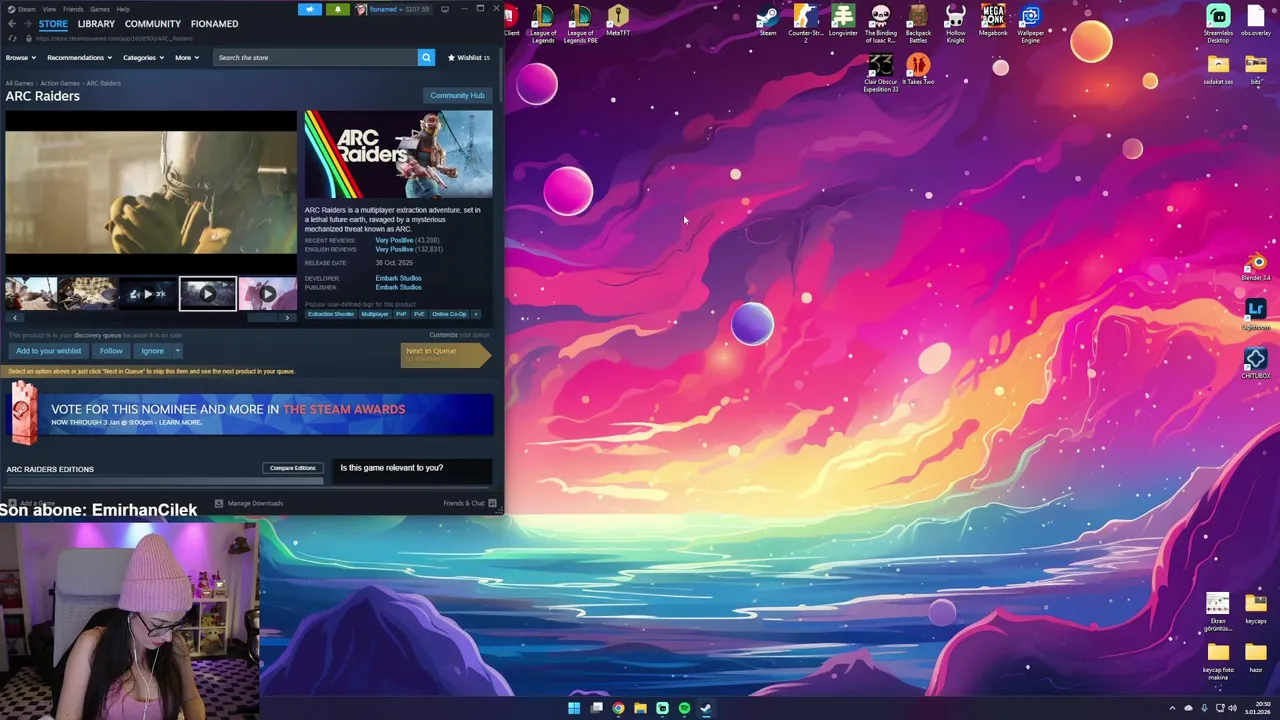
Task: Show more tags with the plus button
Action: pos(476,314)
